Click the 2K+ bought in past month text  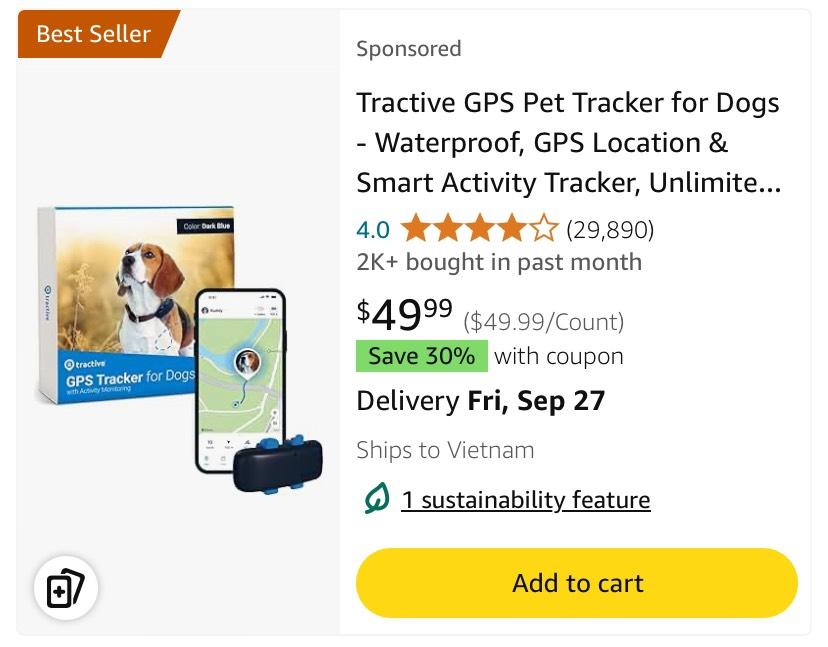(499, 263)
